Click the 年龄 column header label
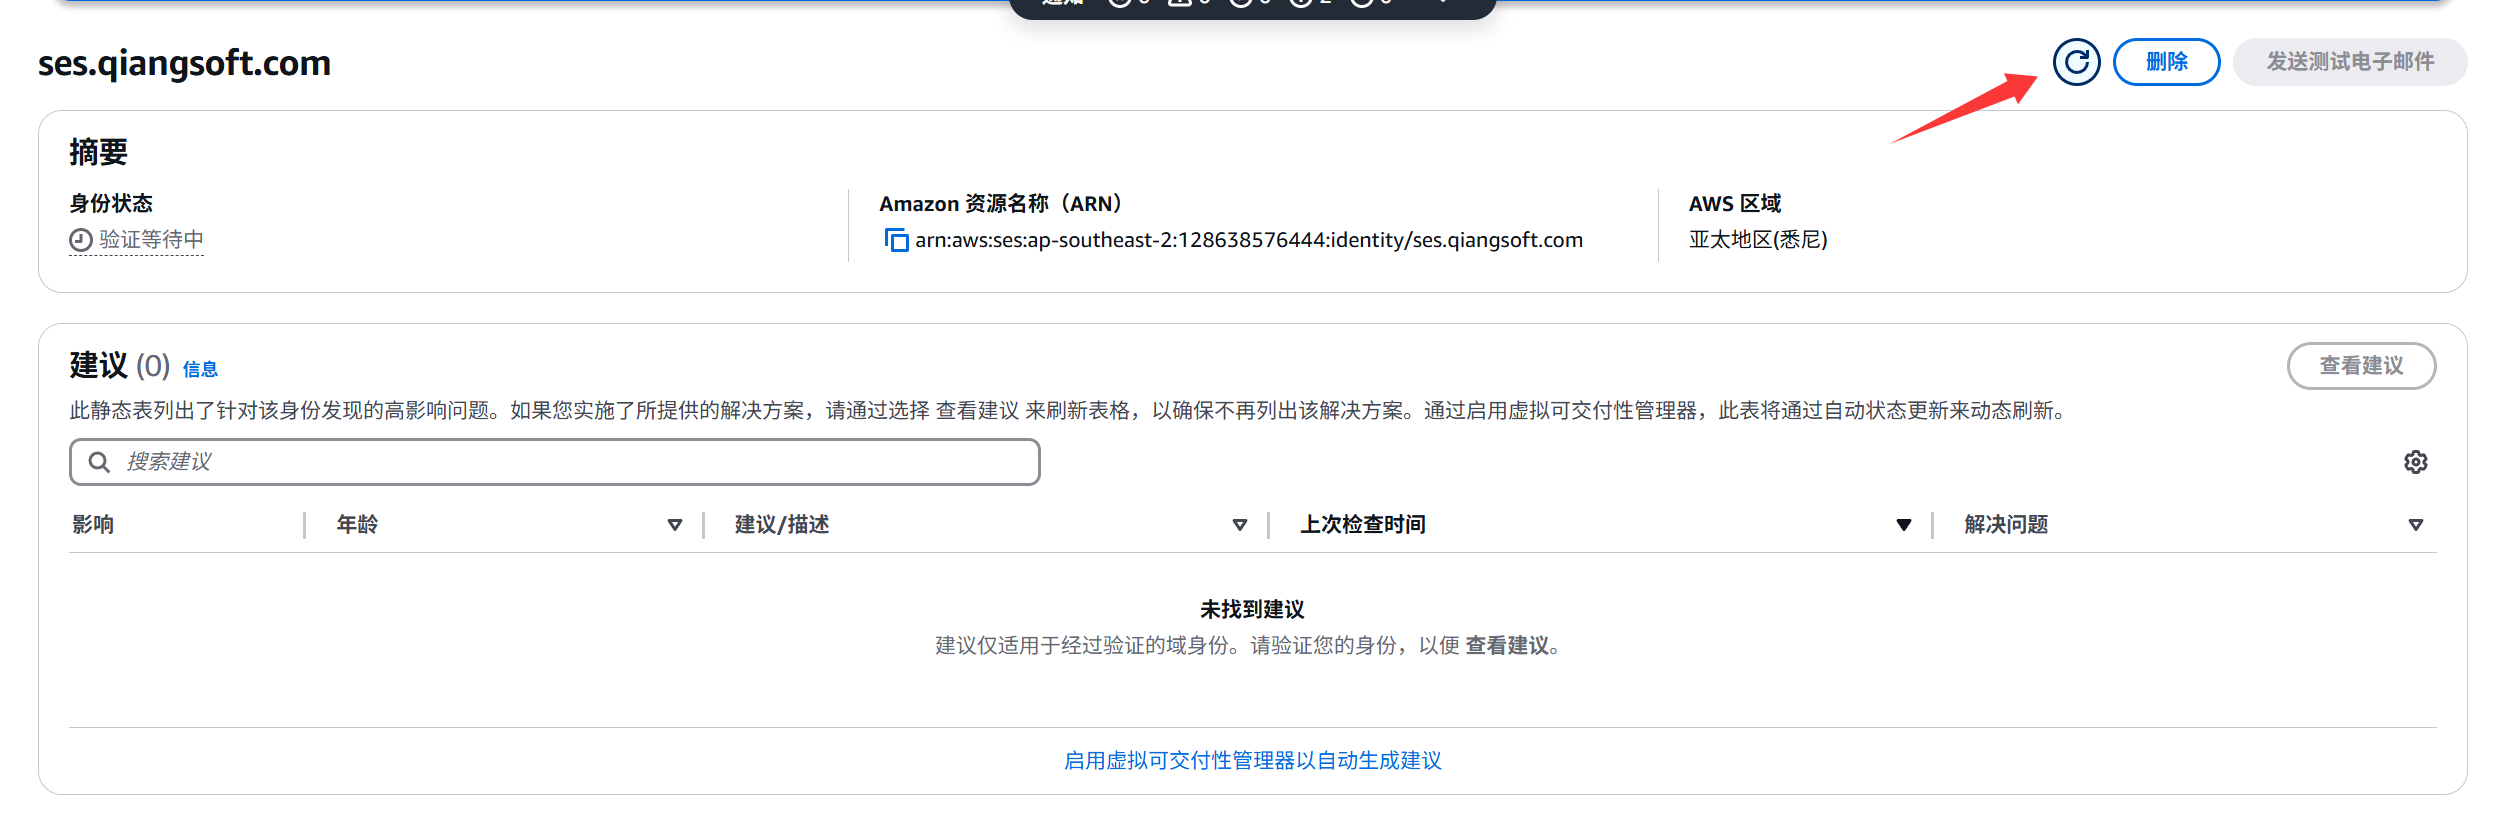This screenshot has width=2512, height=834. 357,524
